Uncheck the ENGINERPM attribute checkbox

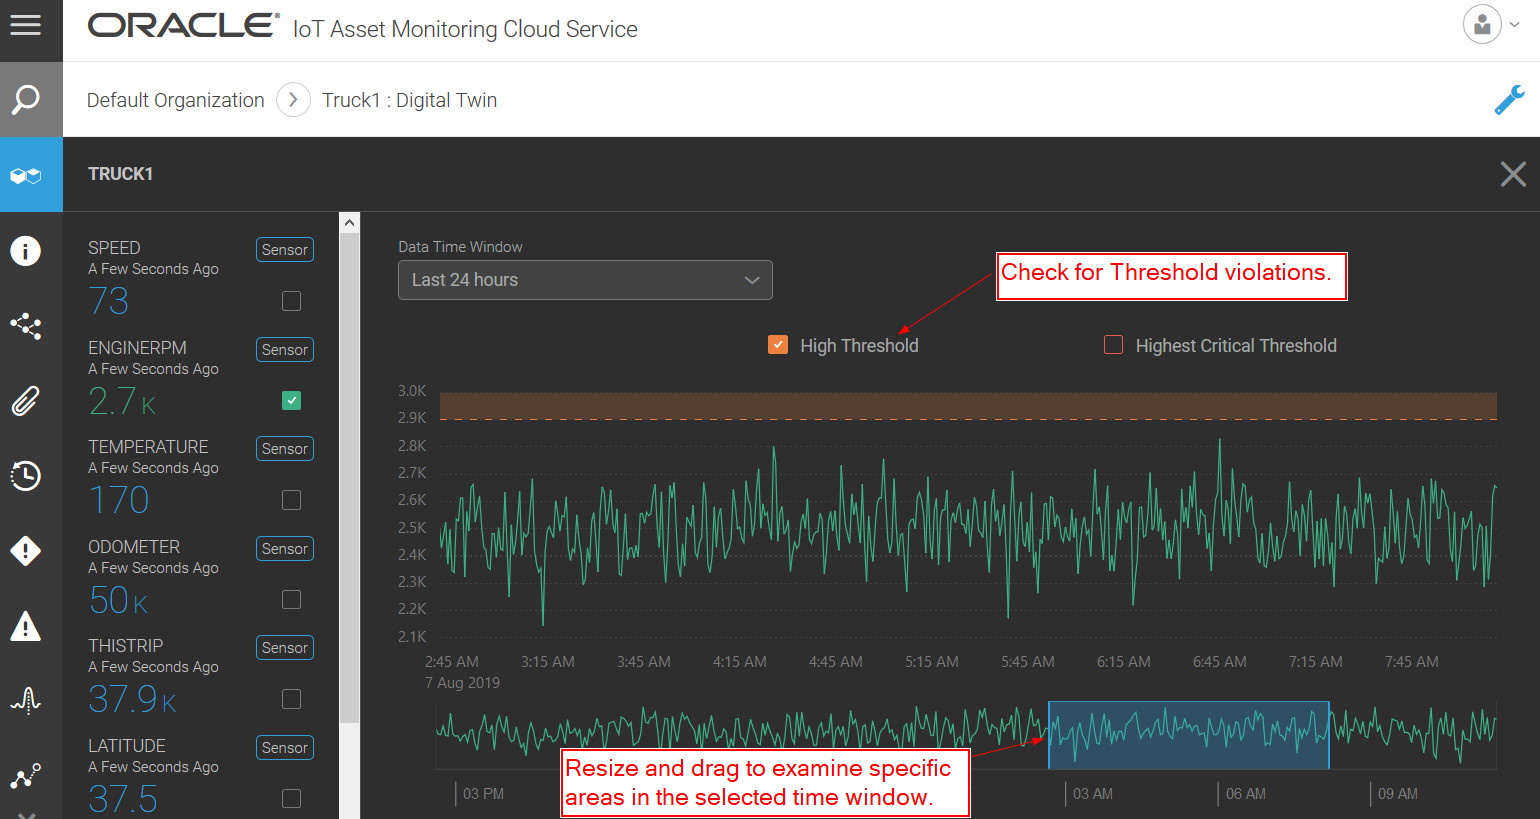tap(291, 401)
